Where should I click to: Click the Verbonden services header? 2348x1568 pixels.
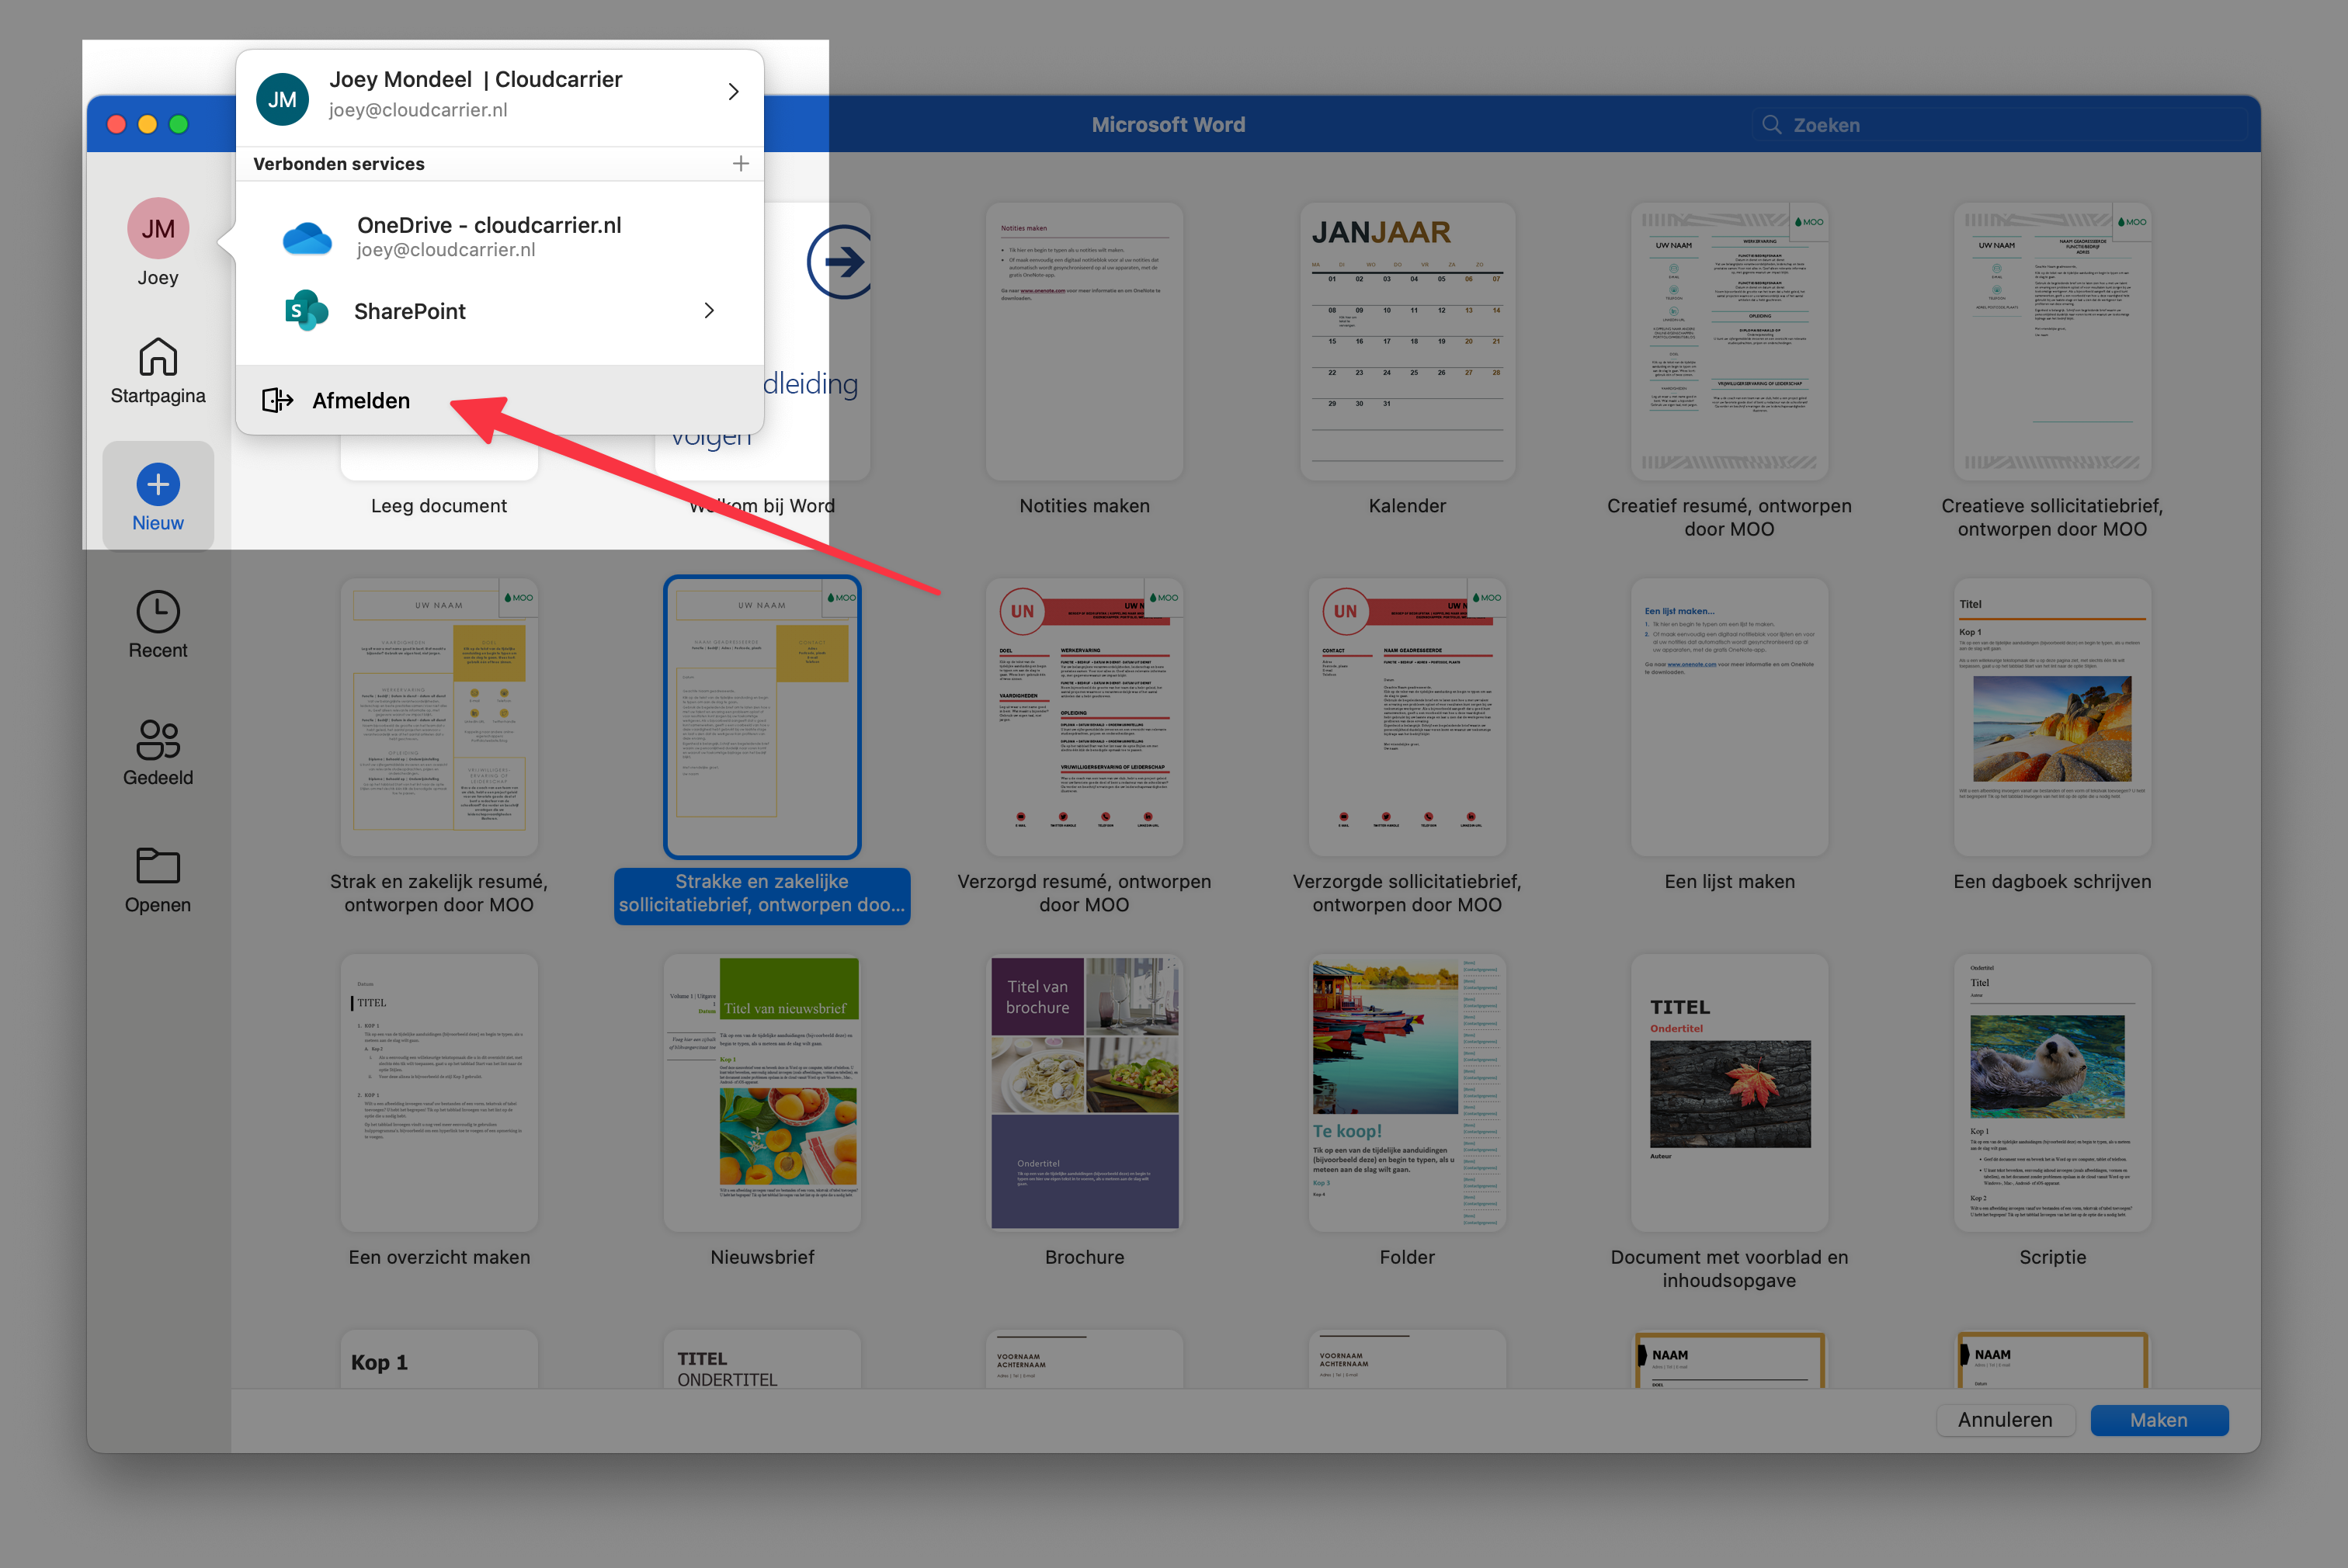tap(339, 164)
